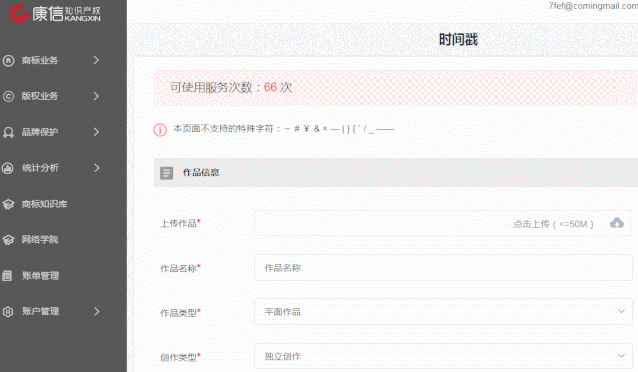The width and height of the screenshot is (638, 372).
Task: Click the 点击上传 upload field
Action: pos(443,223)
